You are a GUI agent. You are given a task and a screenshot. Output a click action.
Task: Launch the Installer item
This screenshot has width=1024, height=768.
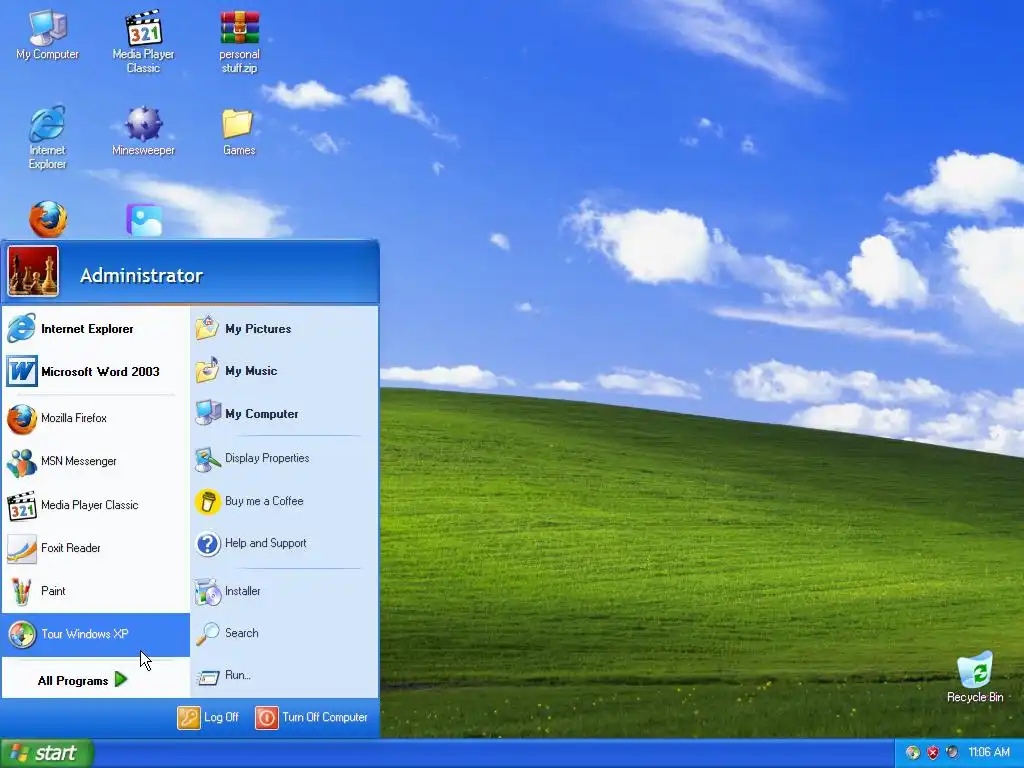285,591
